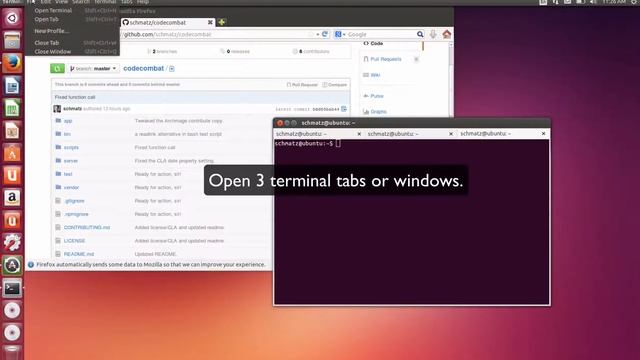Viewport: 640px width, 360px height.
Task: Open the Amazon dock icon
Action: (12, 198)
